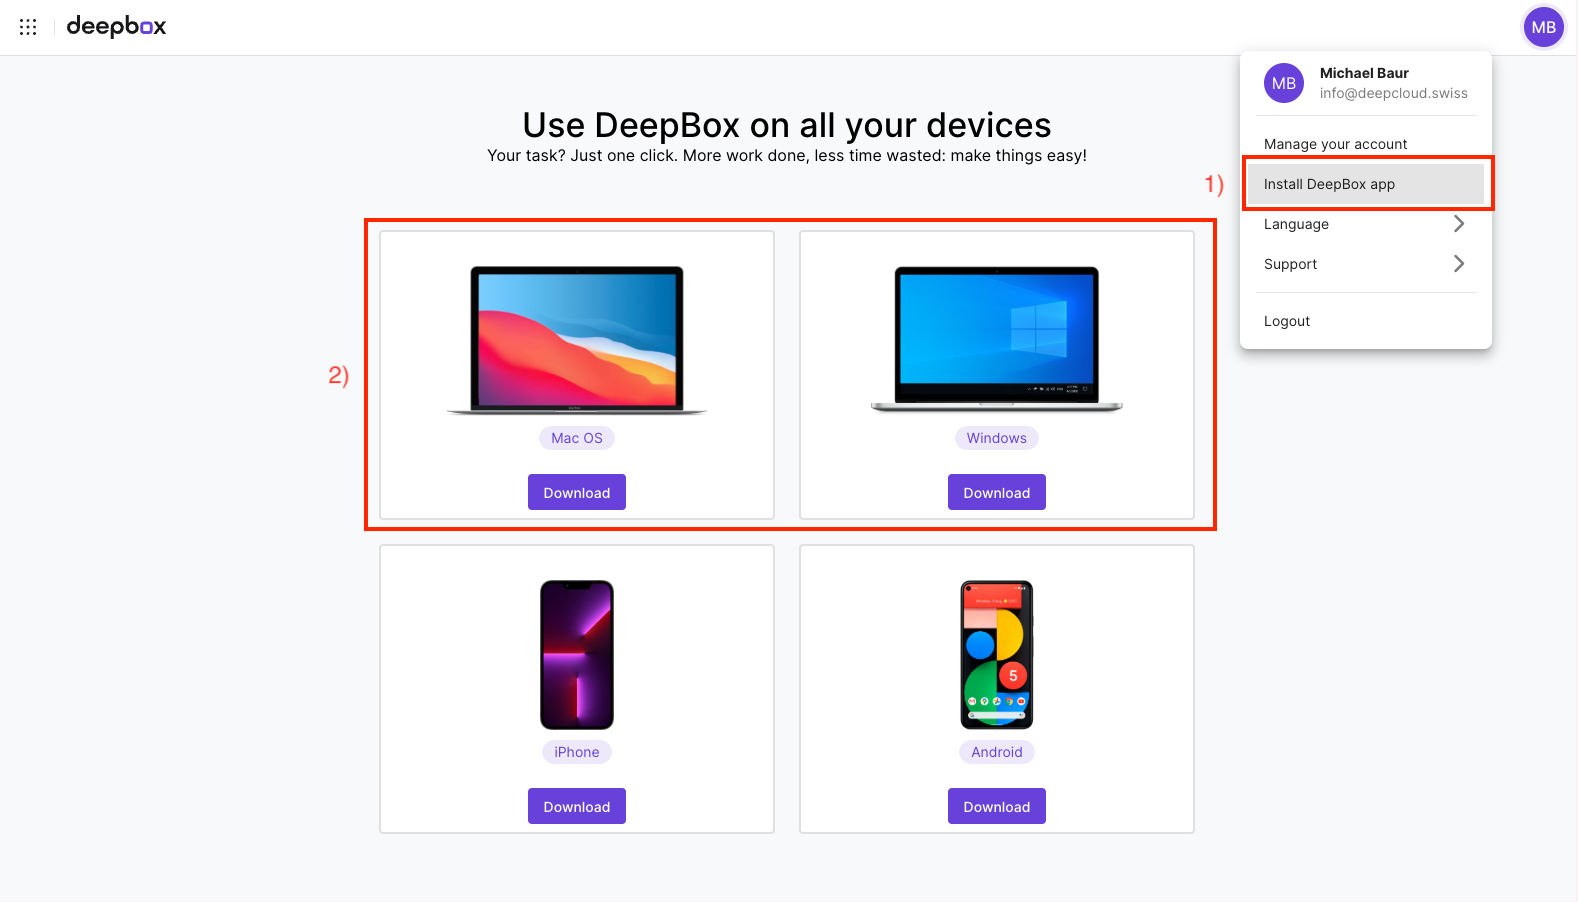The width and height of the screenshot is (1578, 902).
Task: Click the Windows label tag
Action: 997,438
